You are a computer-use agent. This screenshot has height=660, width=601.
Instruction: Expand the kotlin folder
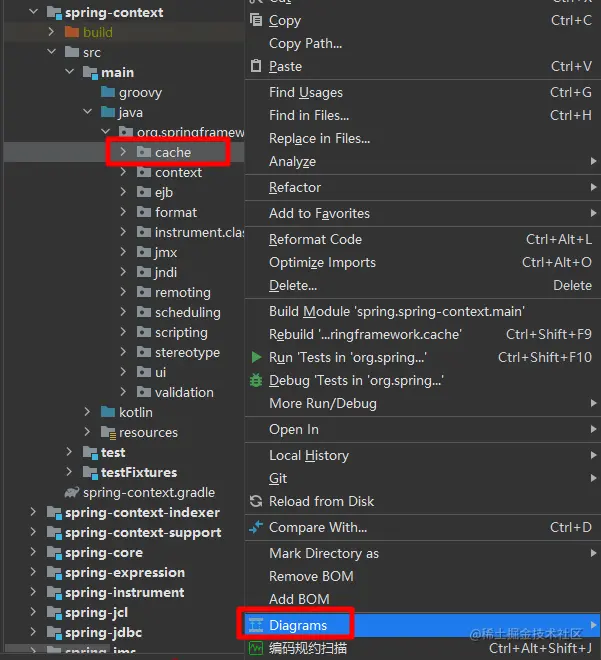tap(87, 412)
